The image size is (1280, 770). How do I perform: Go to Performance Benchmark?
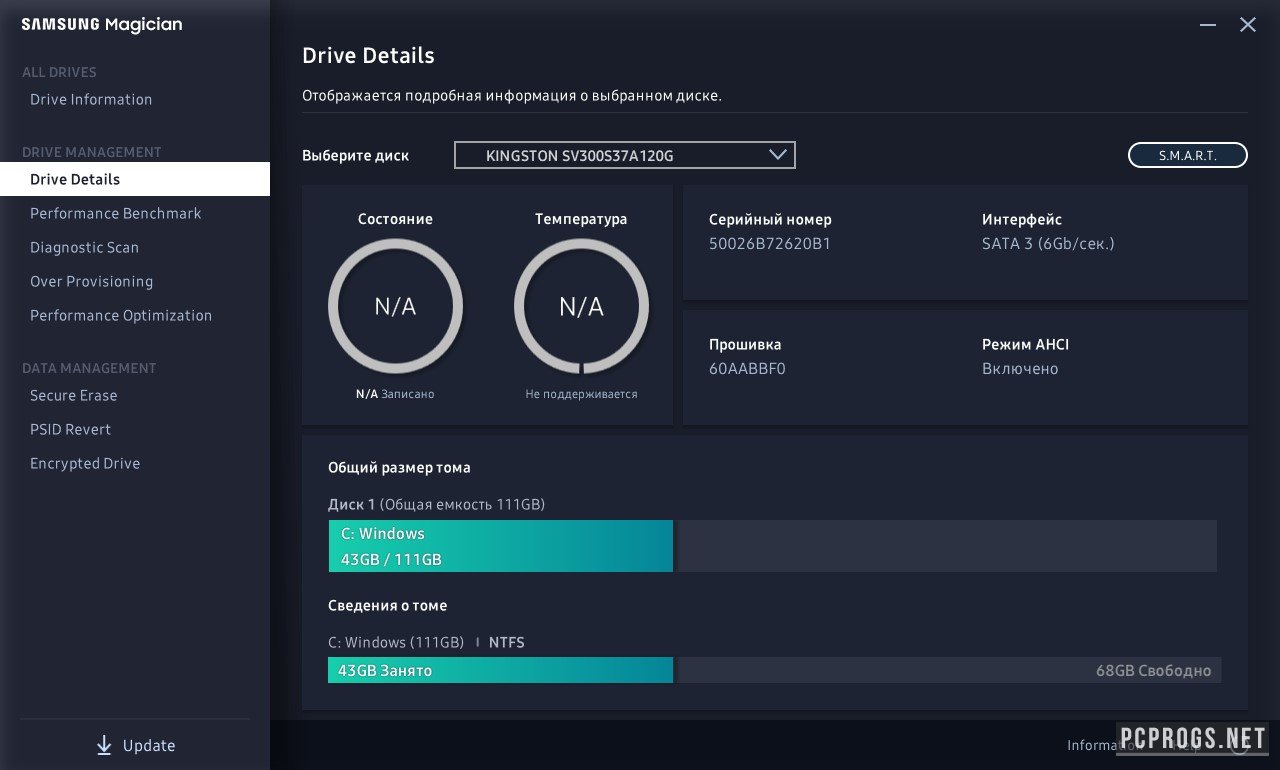[115, 214]
